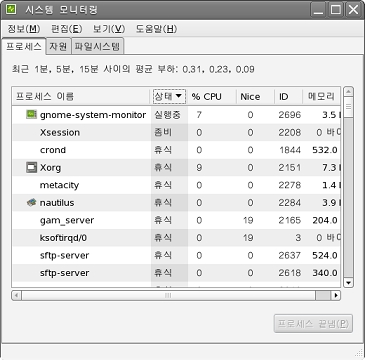Screen dimensions: 365x360
Task: Select the crond process row
Action: pos(176,150)
